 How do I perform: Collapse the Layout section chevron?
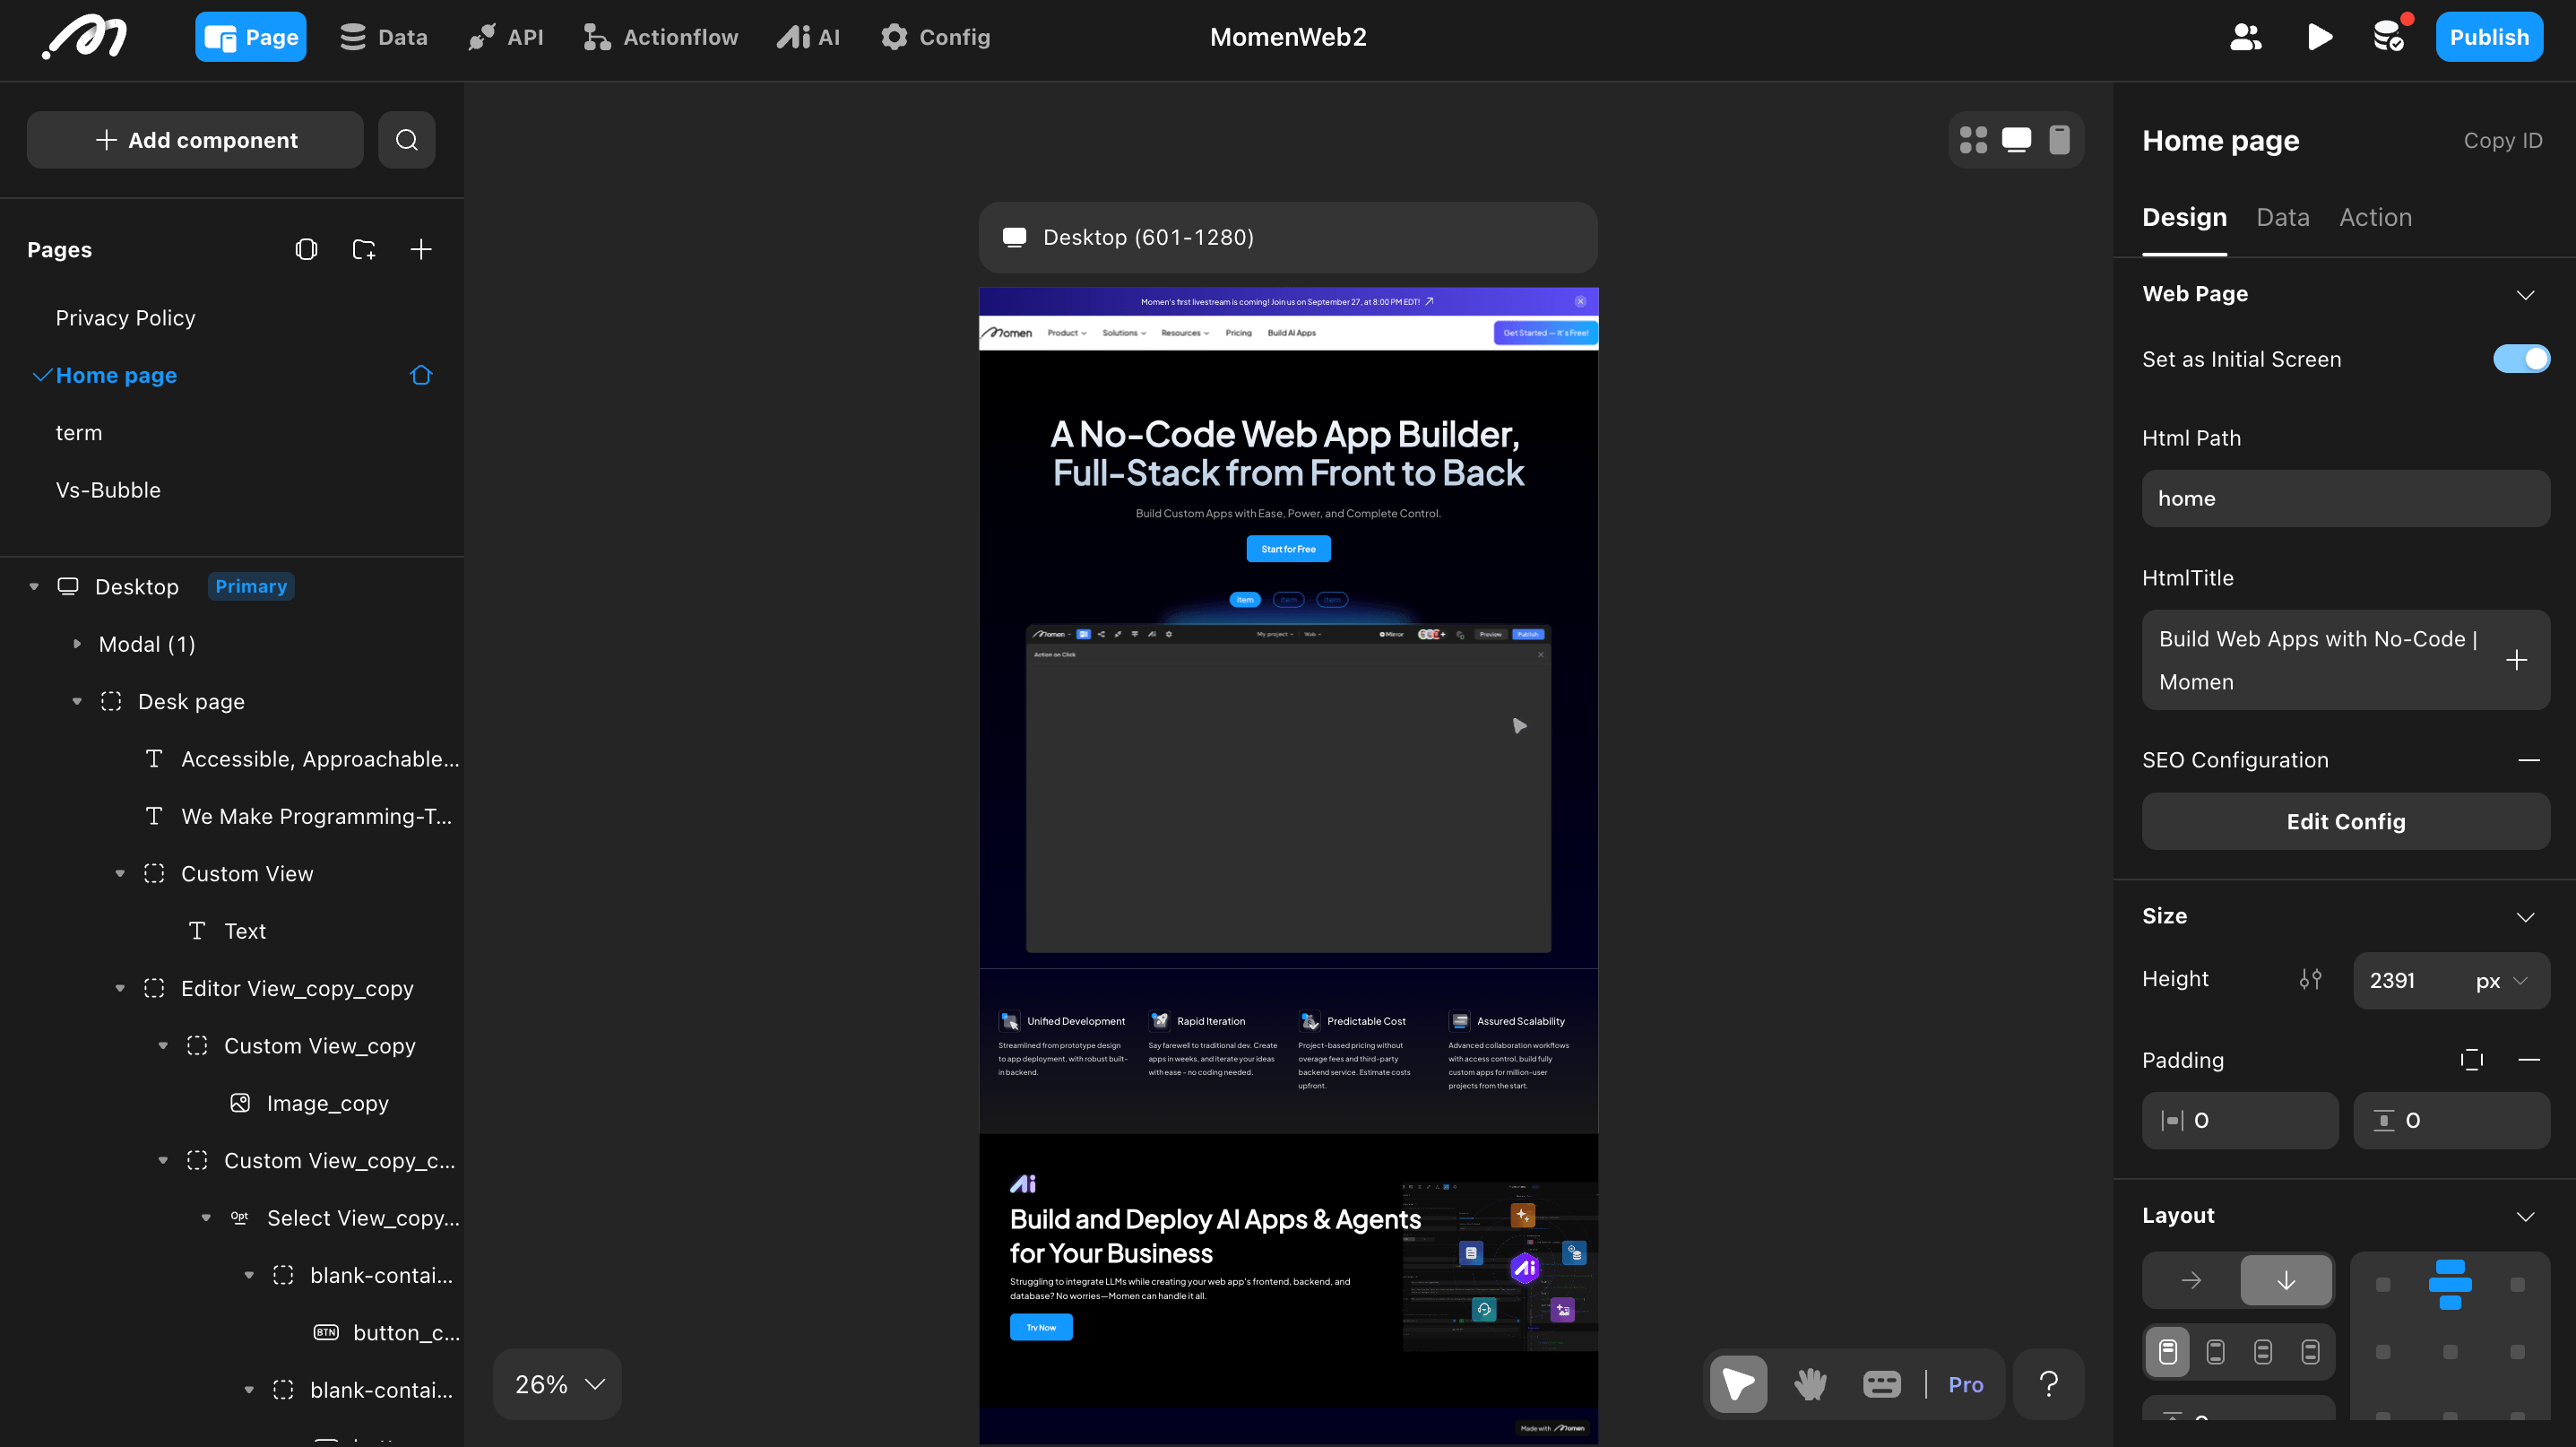(x=2525, y=1216)
